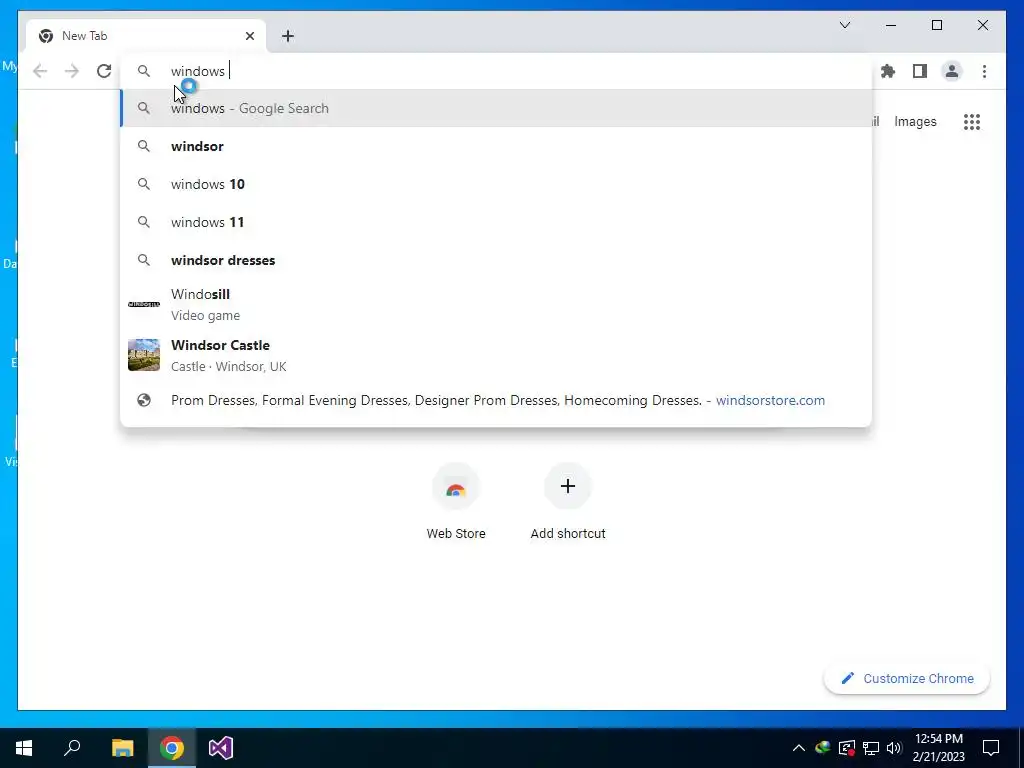Click search icon next to 'windows 11'
1024x768 pixels.
click(144, 222)
